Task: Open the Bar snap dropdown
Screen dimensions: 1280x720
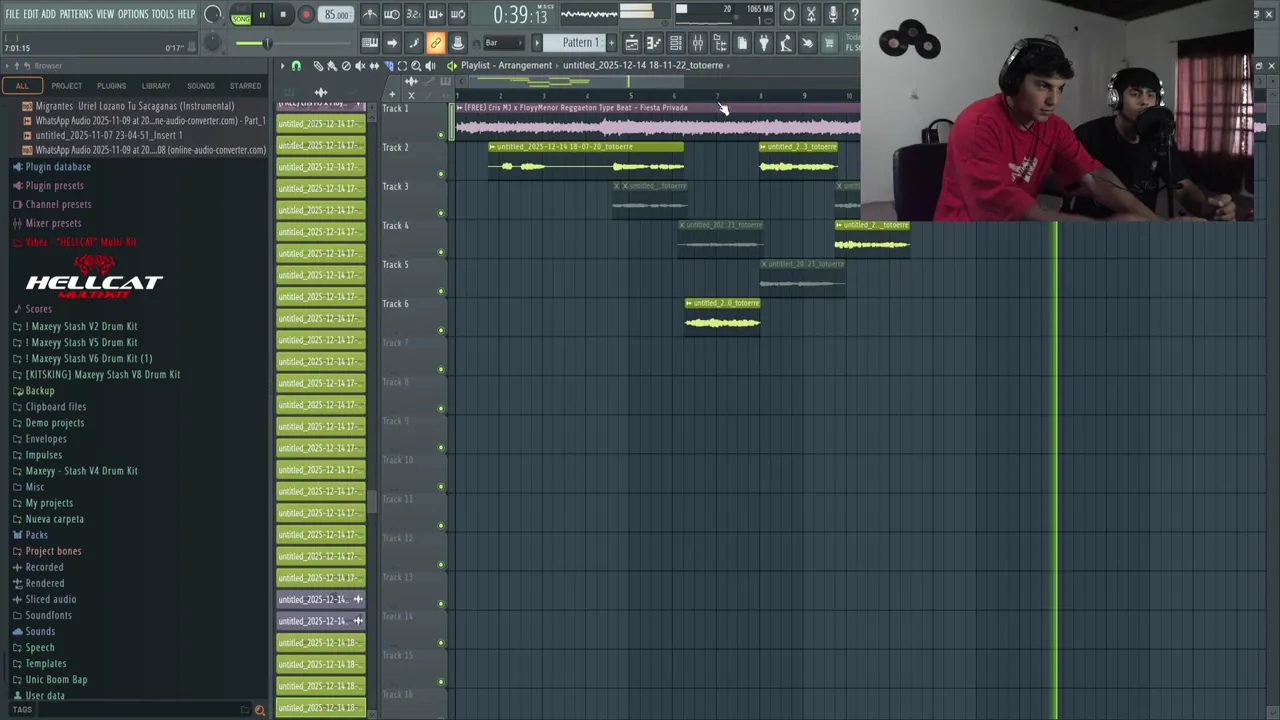Action: point(503,43)
